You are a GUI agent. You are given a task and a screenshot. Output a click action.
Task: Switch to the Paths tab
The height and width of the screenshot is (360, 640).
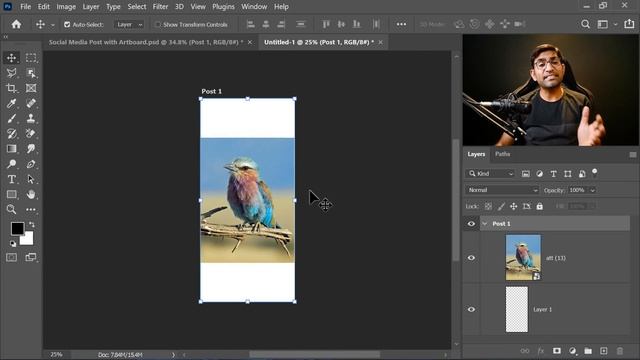(502, 154)
